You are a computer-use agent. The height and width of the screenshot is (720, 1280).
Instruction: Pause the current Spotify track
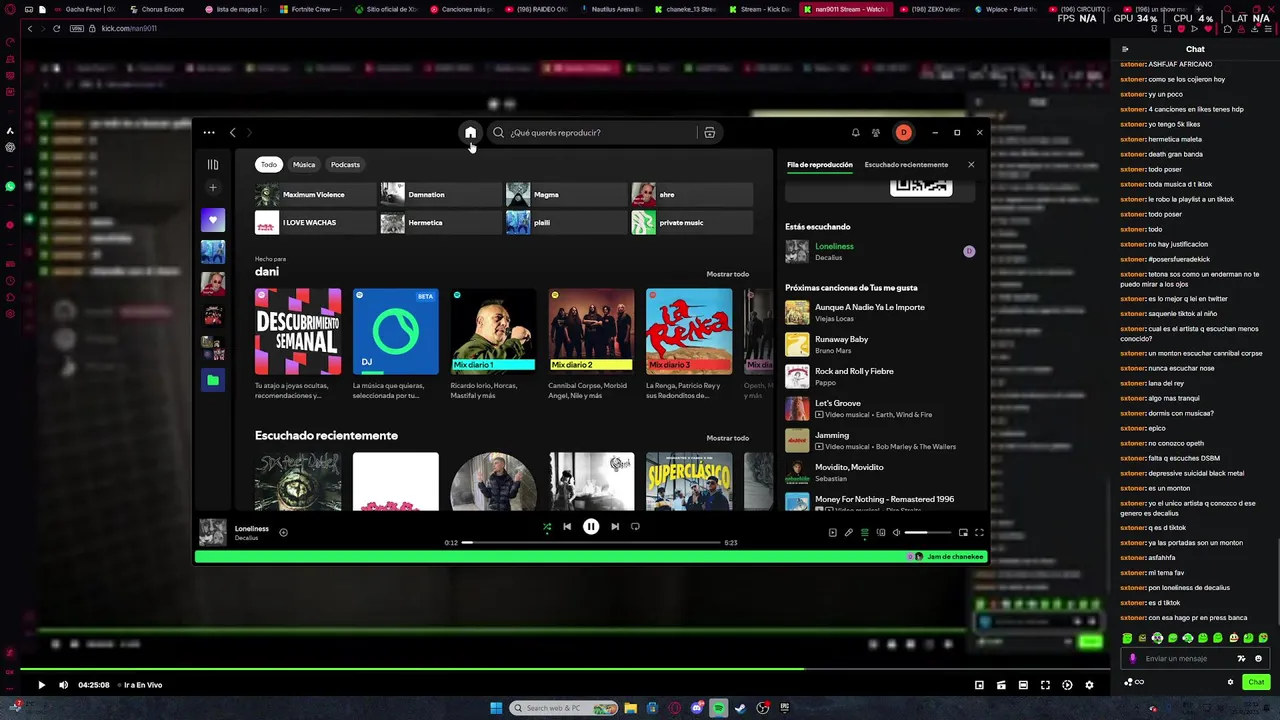click(591, 526)
